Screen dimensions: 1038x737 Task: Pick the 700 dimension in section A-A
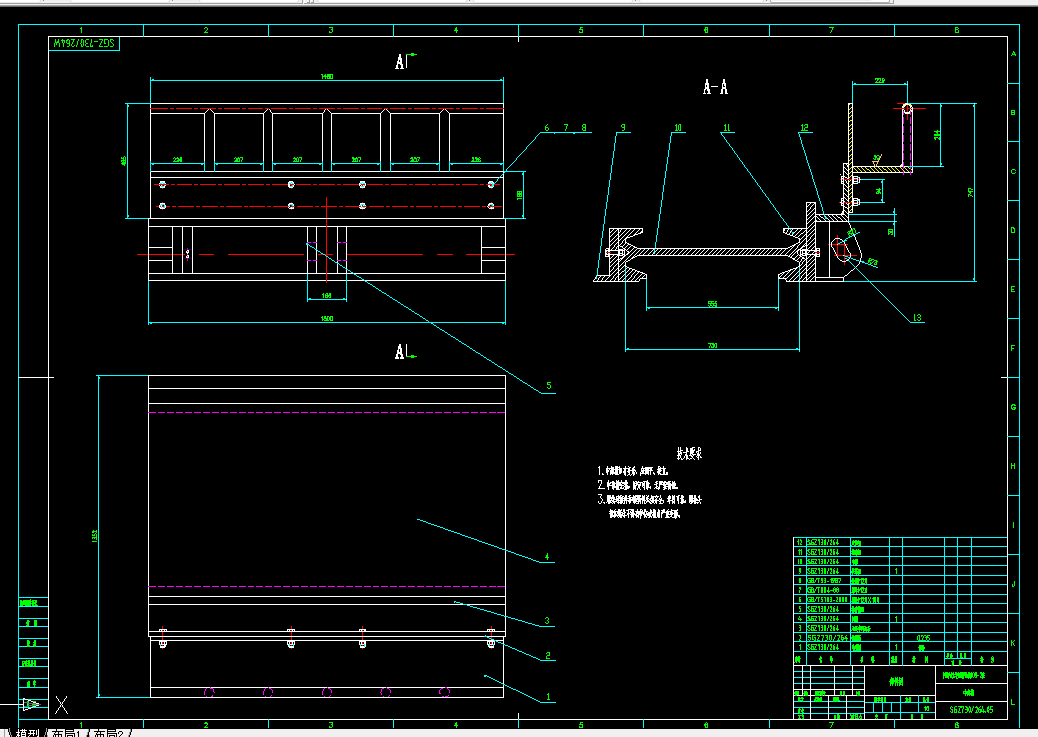point(712,345)
